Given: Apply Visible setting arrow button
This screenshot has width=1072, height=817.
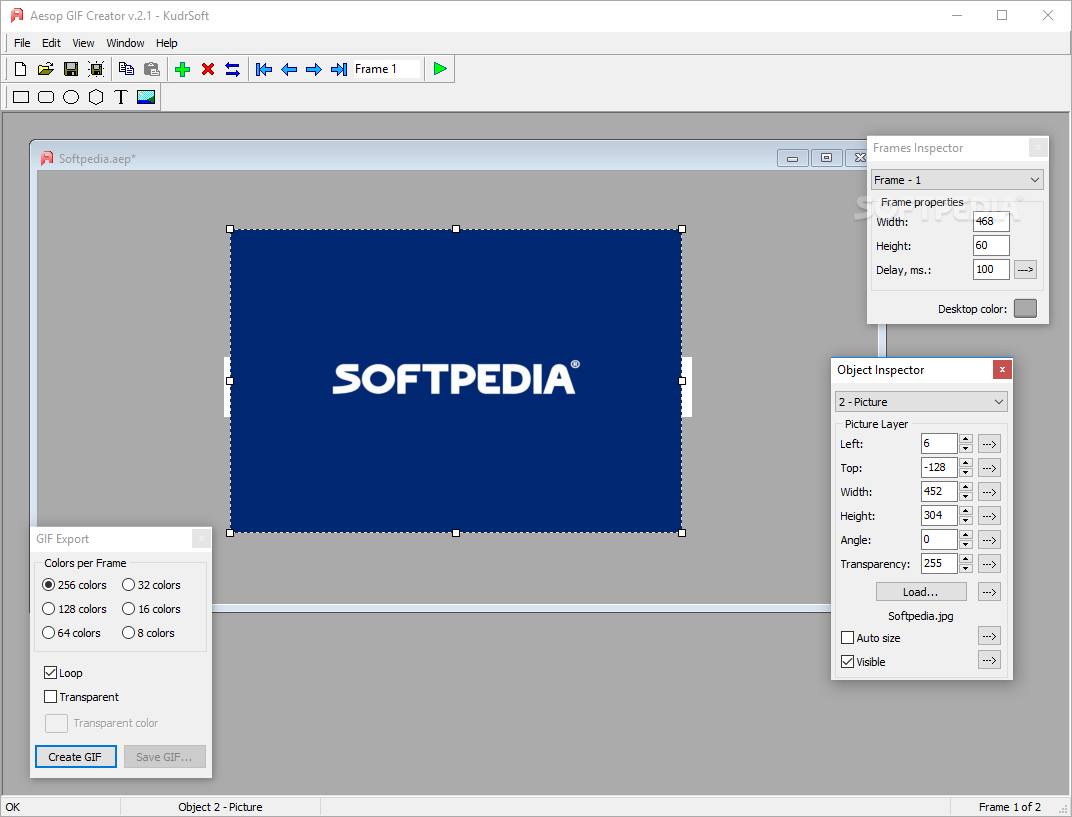Looking at the screenshot, I should [x=989, y=660].
